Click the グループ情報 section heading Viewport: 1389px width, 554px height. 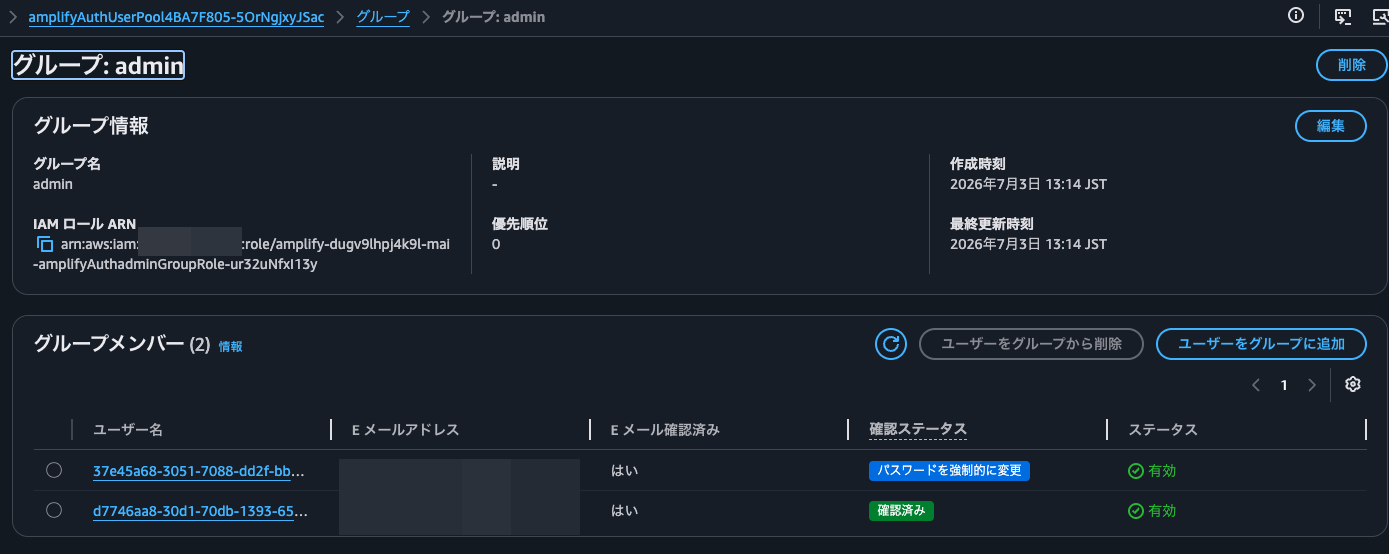(91, 125)
